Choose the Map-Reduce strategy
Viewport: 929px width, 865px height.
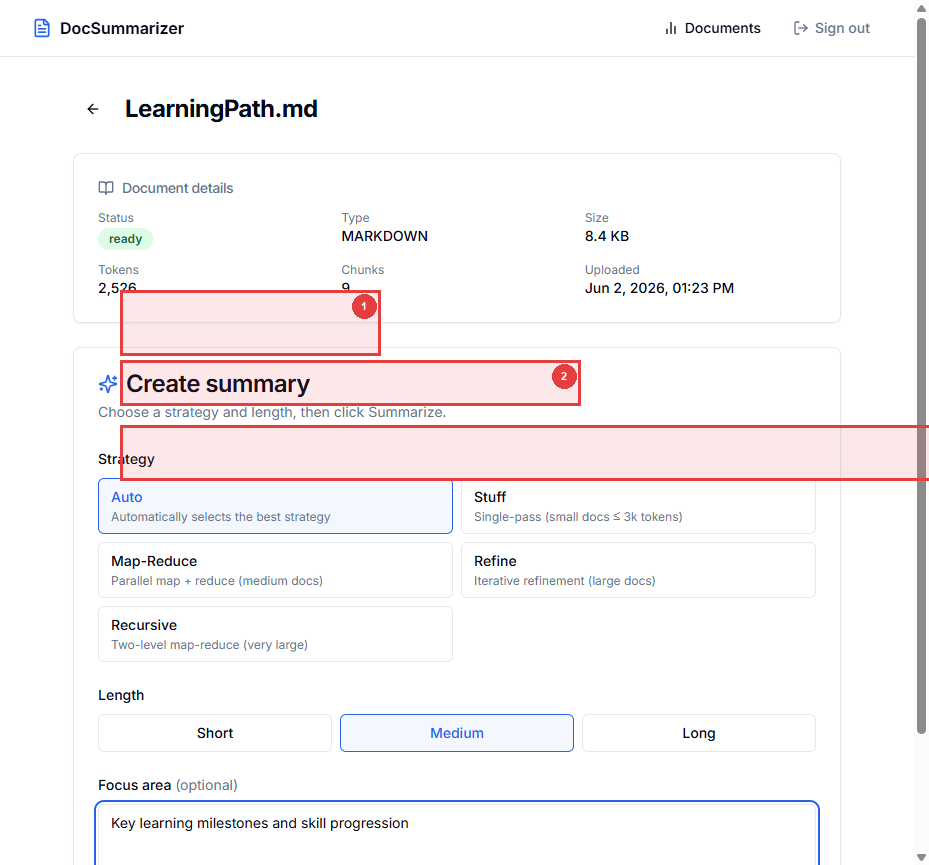click(276, 570)
